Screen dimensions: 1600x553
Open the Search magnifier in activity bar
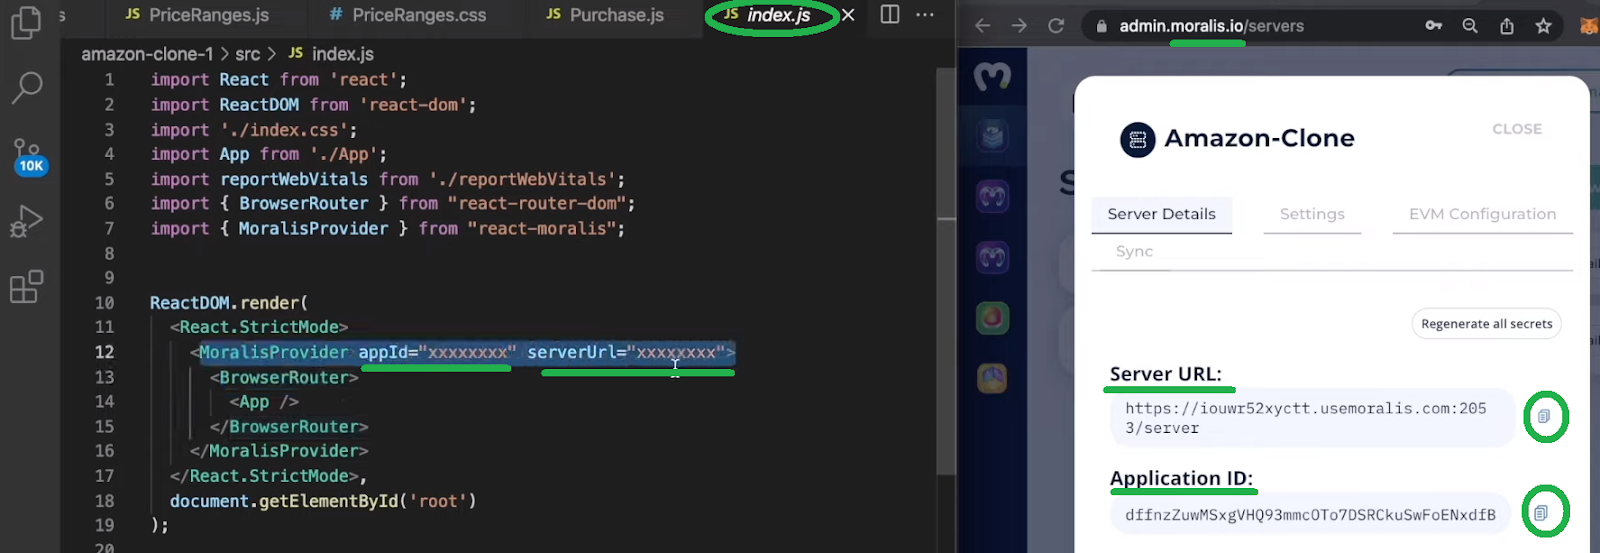tap(26, 88)
